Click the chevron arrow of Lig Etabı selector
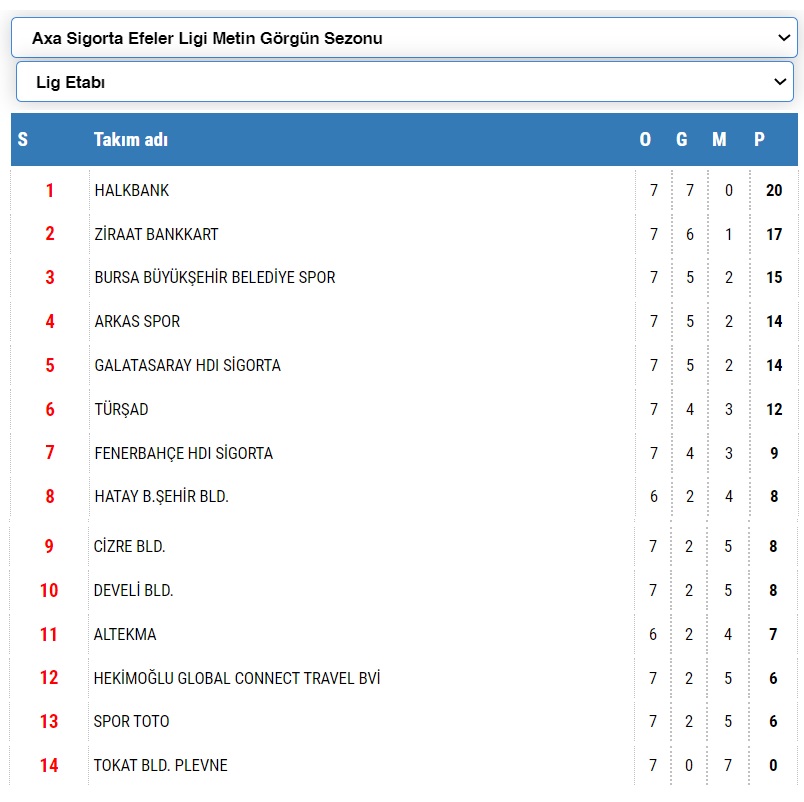Image resolution: width=804 pixels, height=802 pixels. (x=781, y=82)
